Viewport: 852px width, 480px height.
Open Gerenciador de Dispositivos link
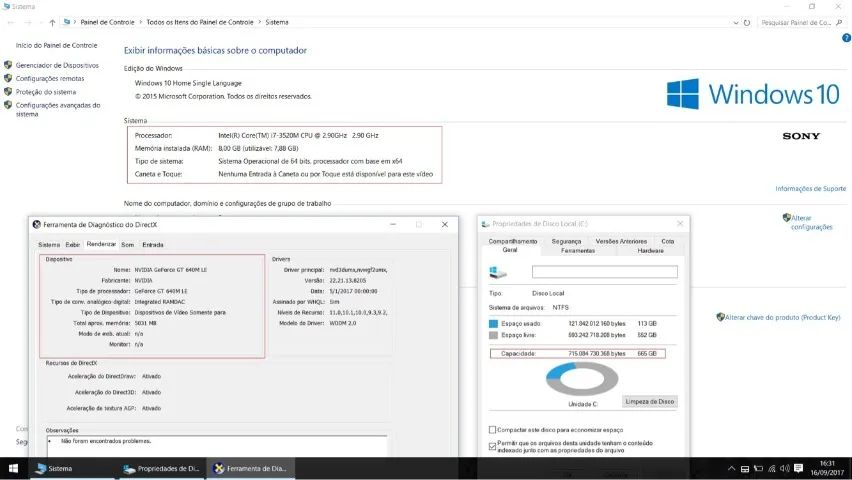(x=57, y=65)
